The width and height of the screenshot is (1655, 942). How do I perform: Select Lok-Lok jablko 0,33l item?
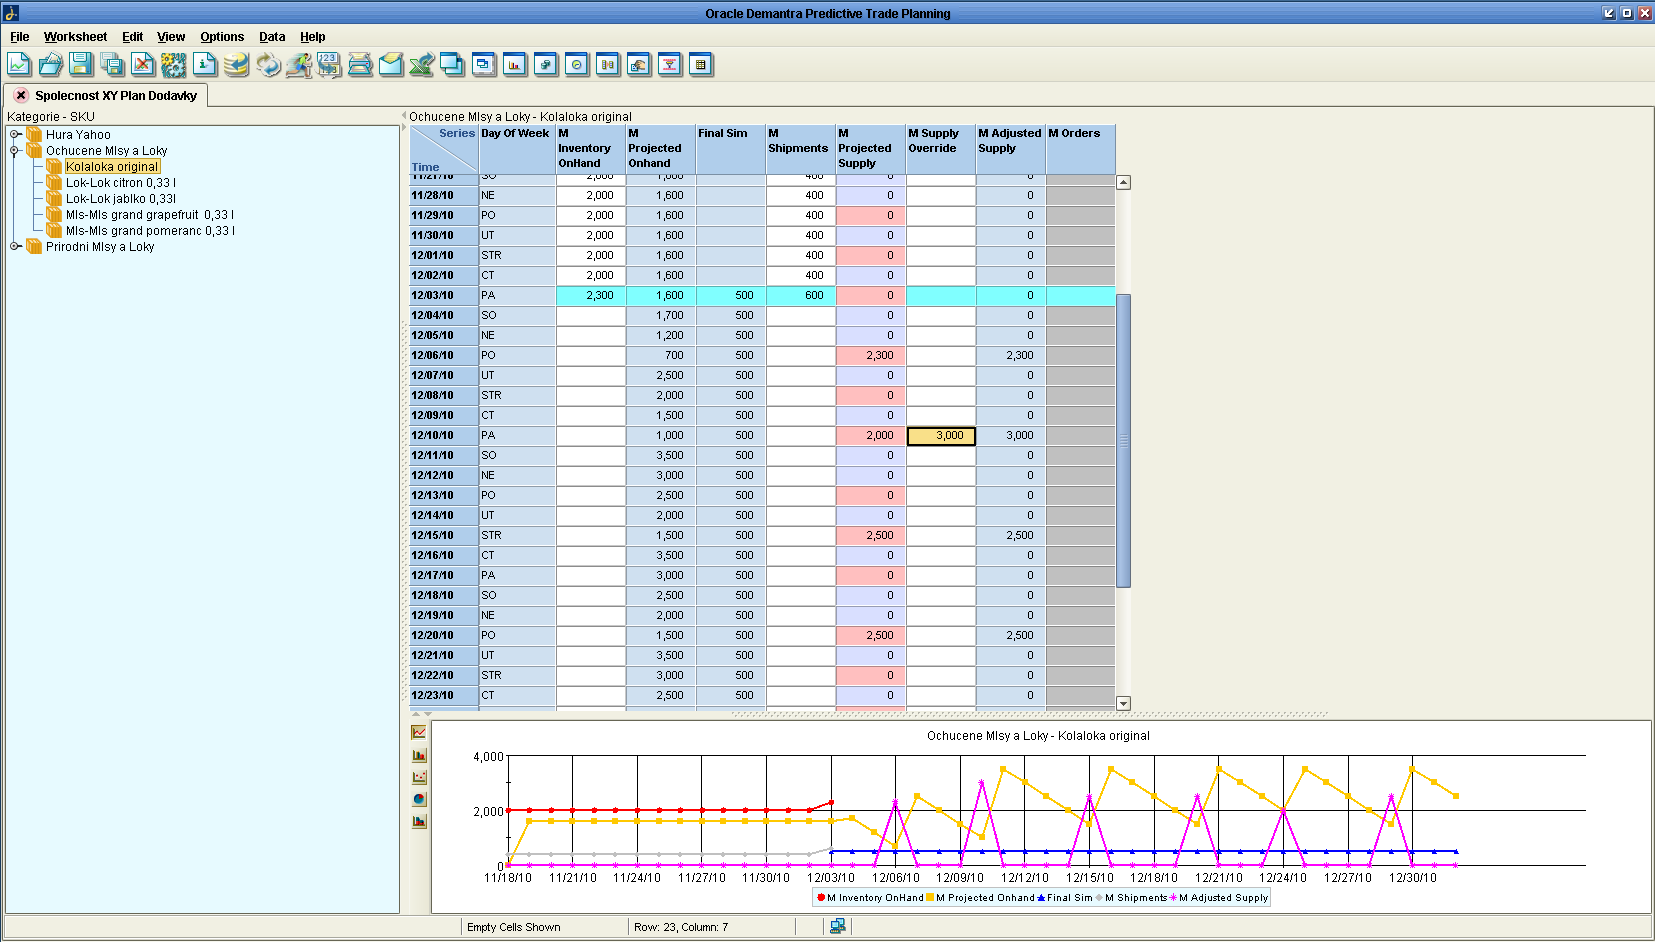point(121,199)
